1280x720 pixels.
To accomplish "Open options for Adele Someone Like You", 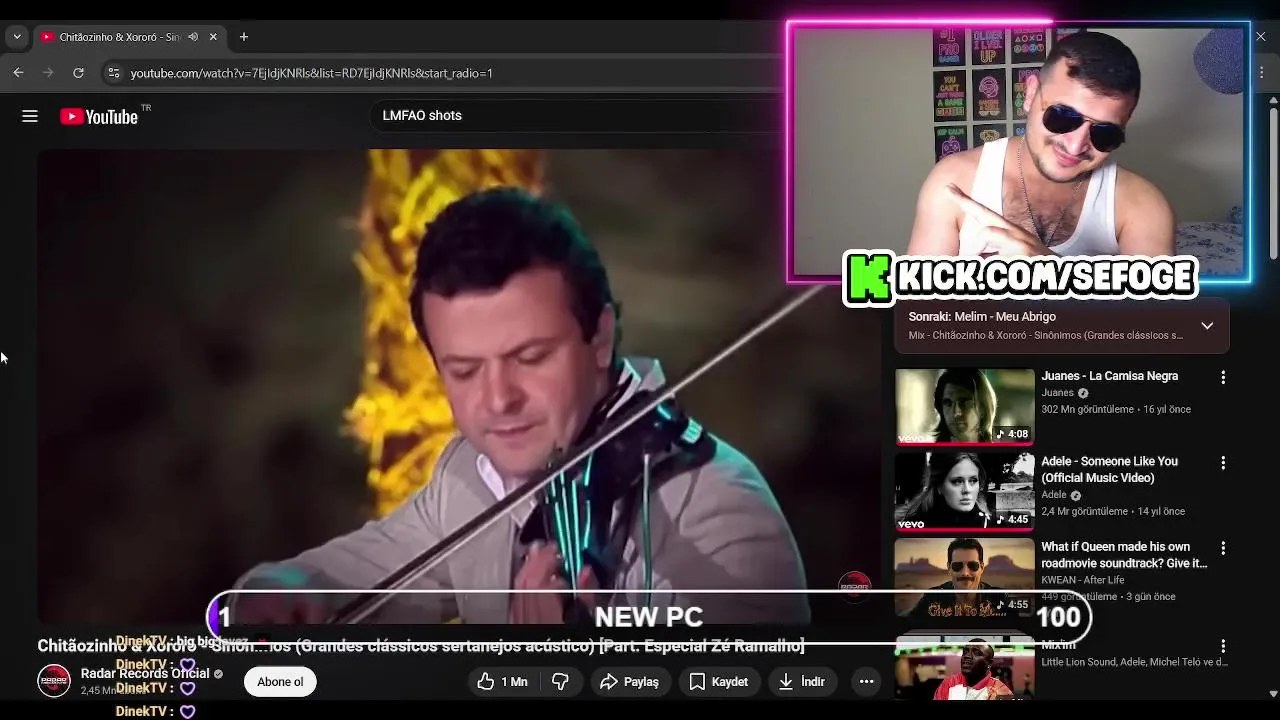I will [x=1223, y=463].
